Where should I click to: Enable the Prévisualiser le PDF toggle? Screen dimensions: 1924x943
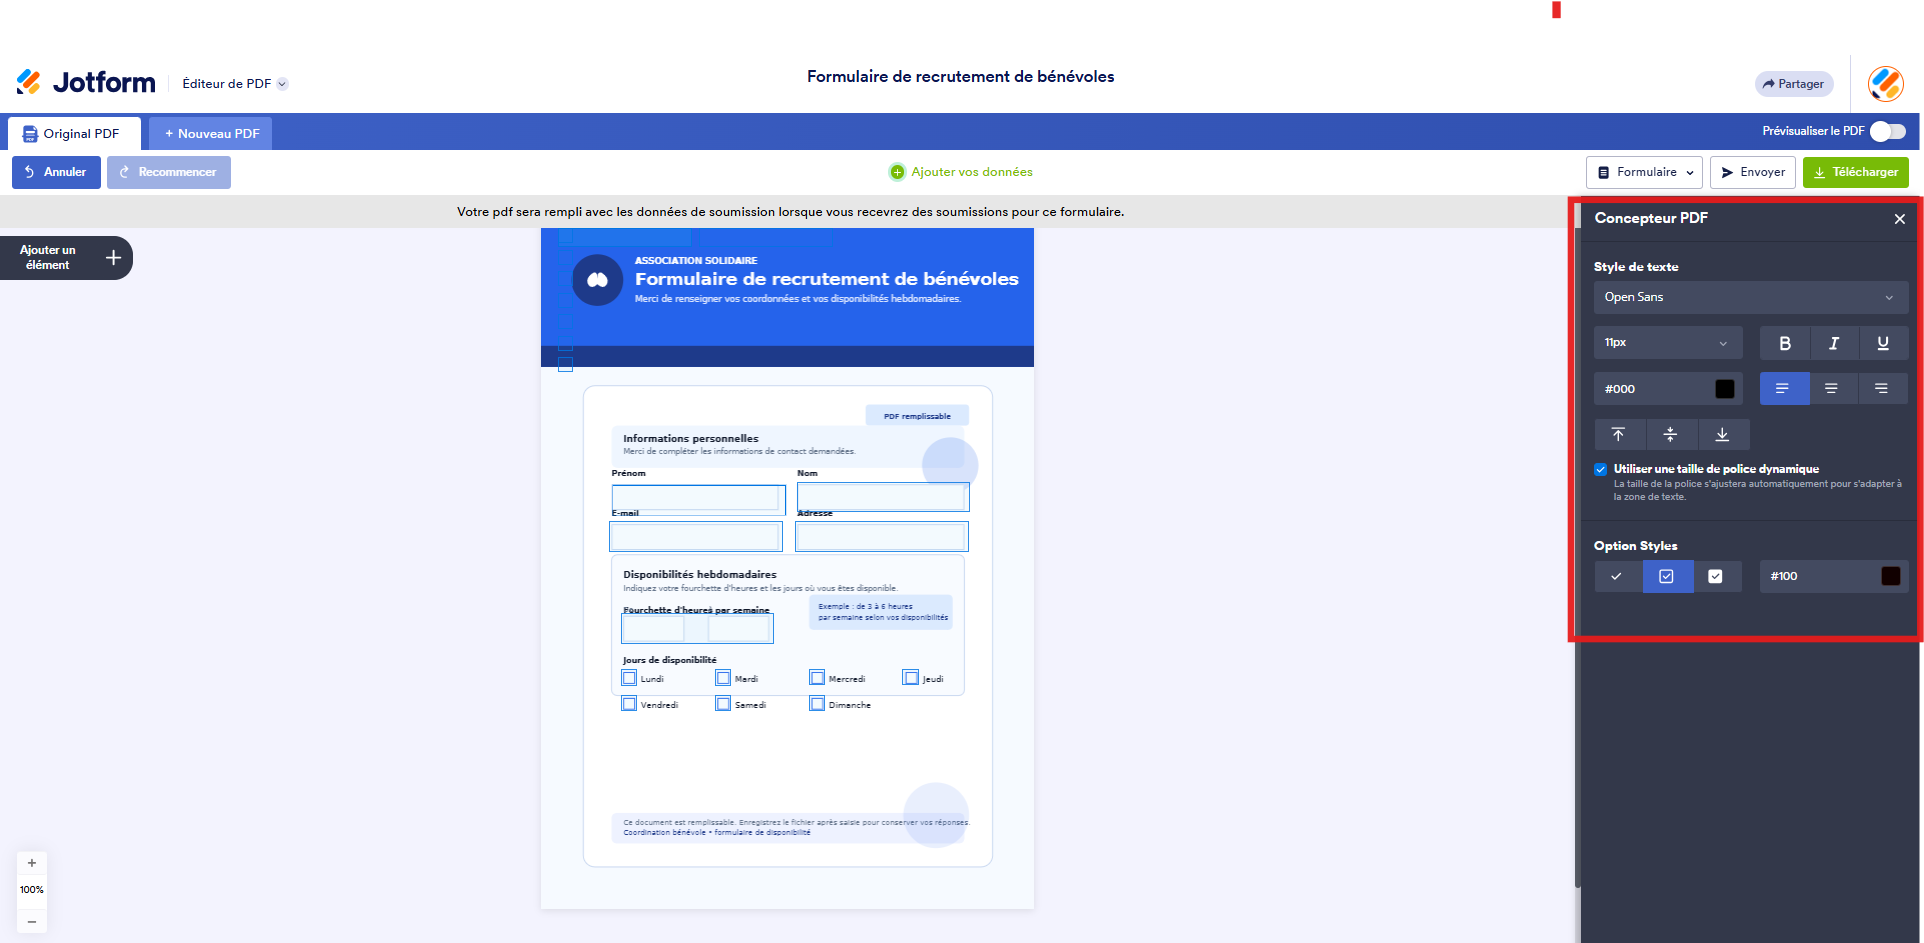(x=1888, y=131)
